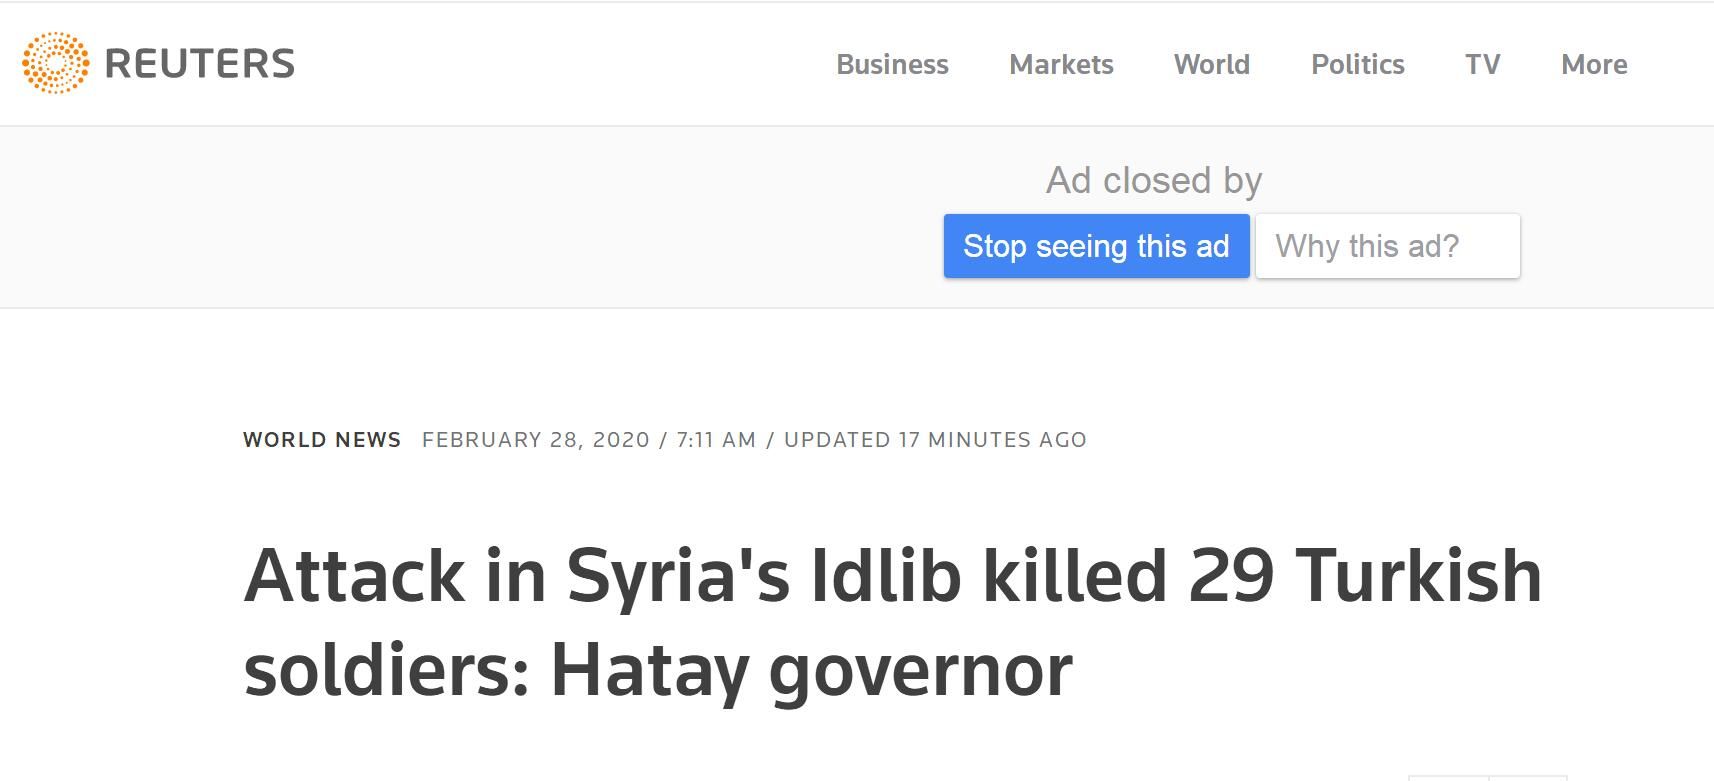Click the Ad closed by text
The height and width of the screenshot is (781, 1714).
1154,180
